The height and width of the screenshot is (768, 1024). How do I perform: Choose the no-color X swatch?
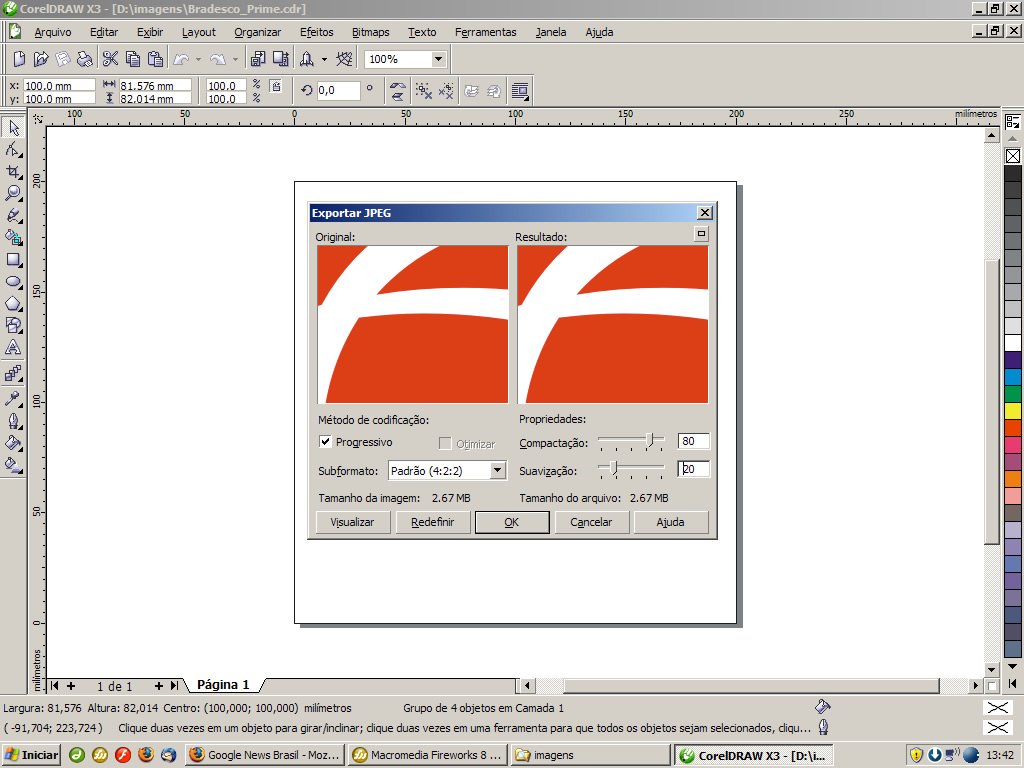(1013, 156)
